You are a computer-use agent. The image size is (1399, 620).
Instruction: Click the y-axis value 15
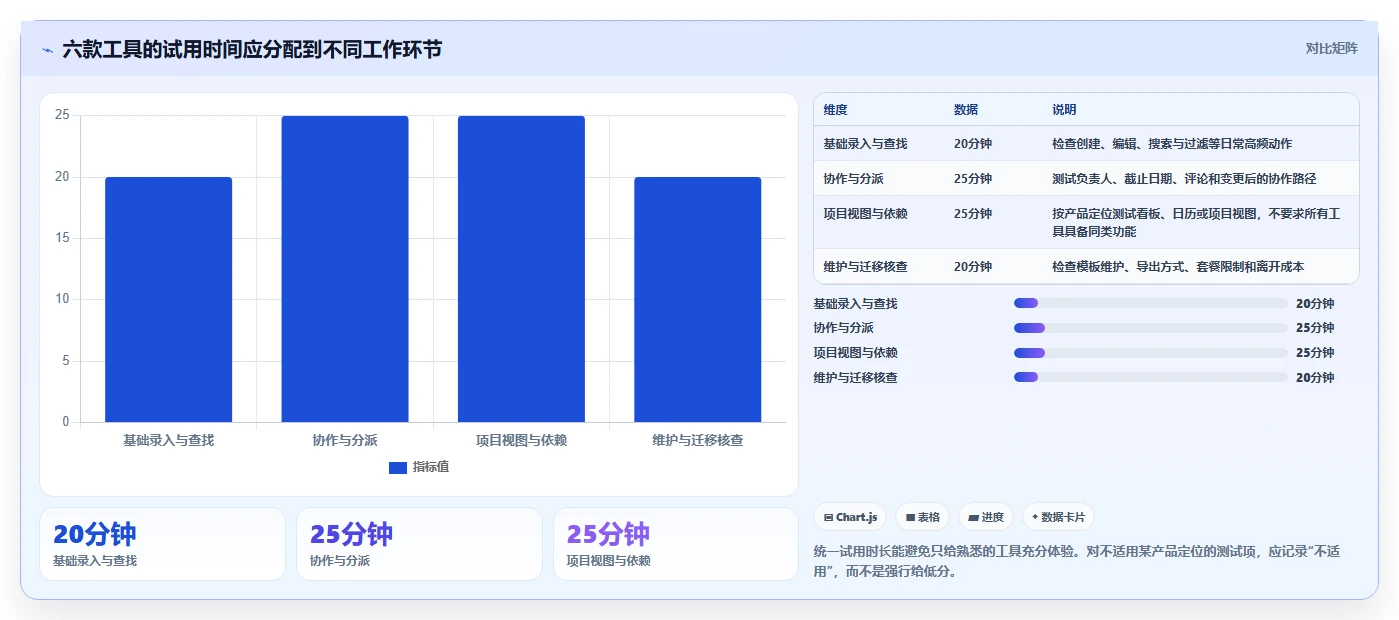62,238
